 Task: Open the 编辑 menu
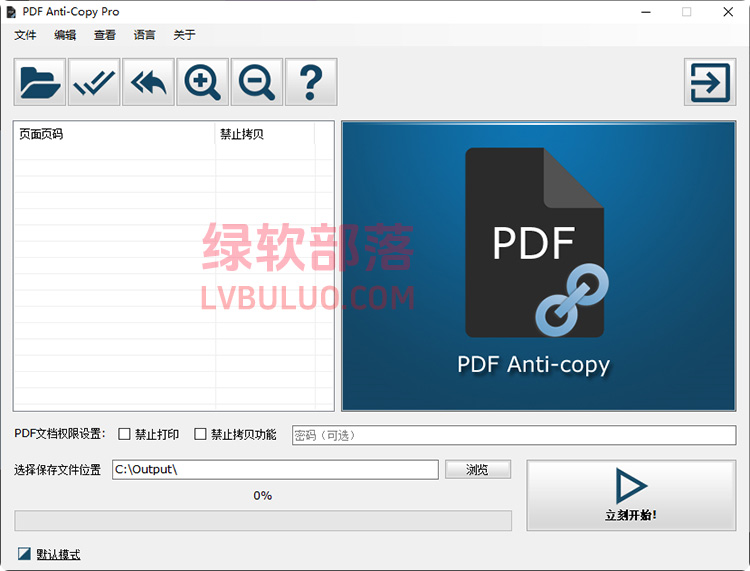[x=65, y=35]
